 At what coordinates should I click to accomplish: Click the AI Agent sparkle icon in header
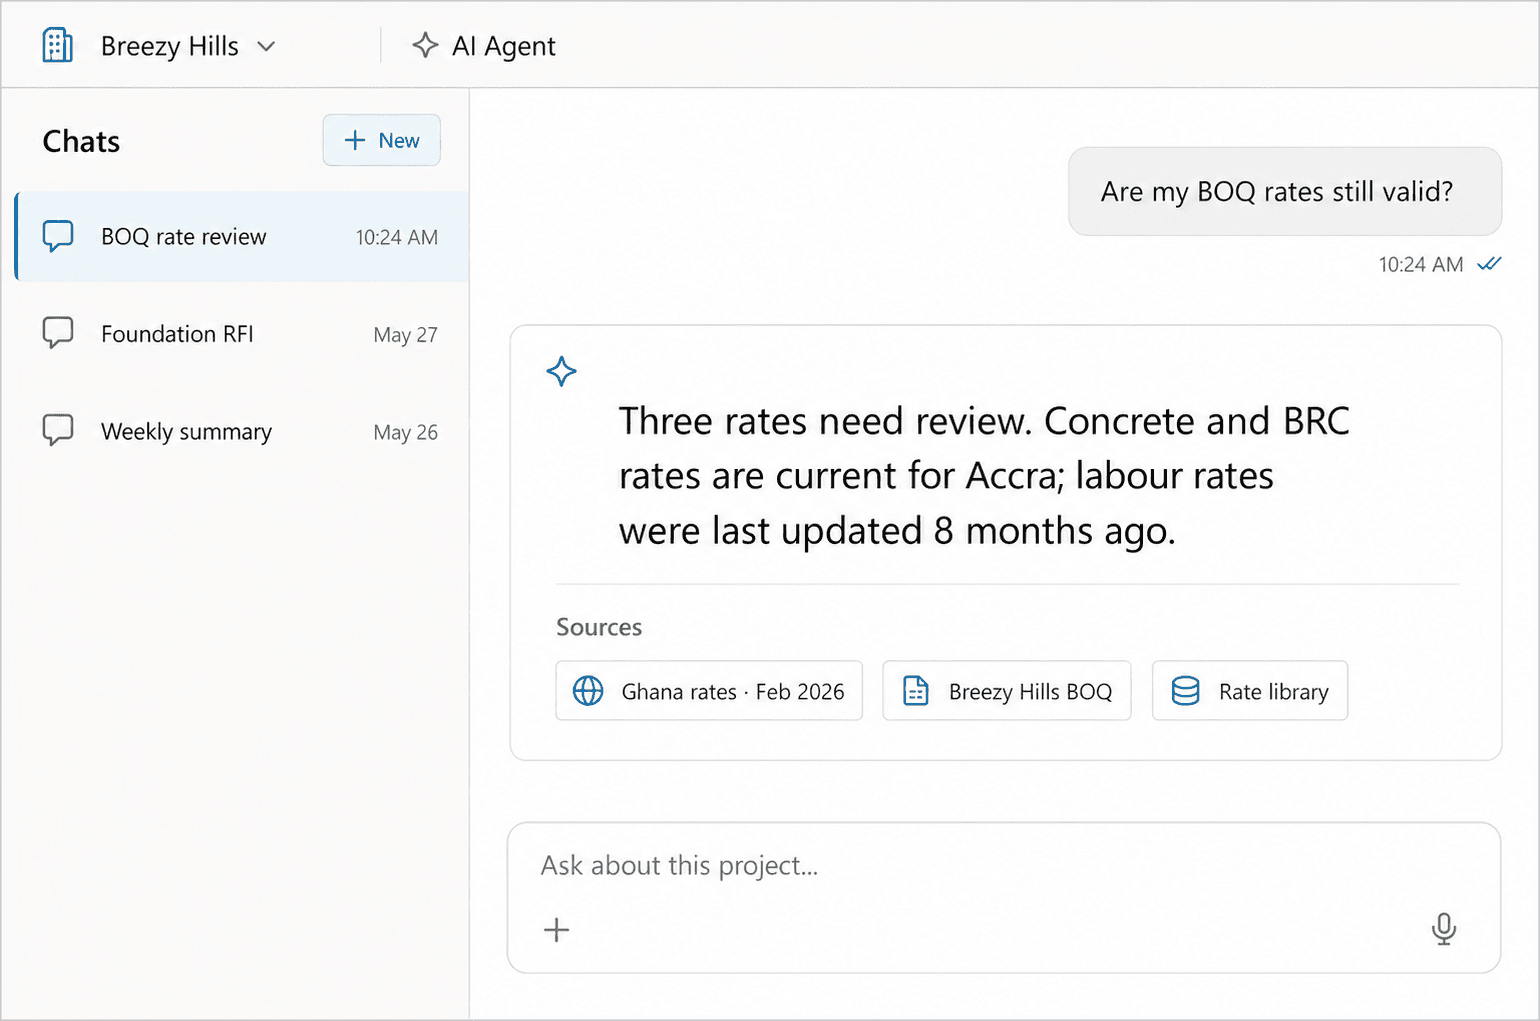[x=425, y=46]
